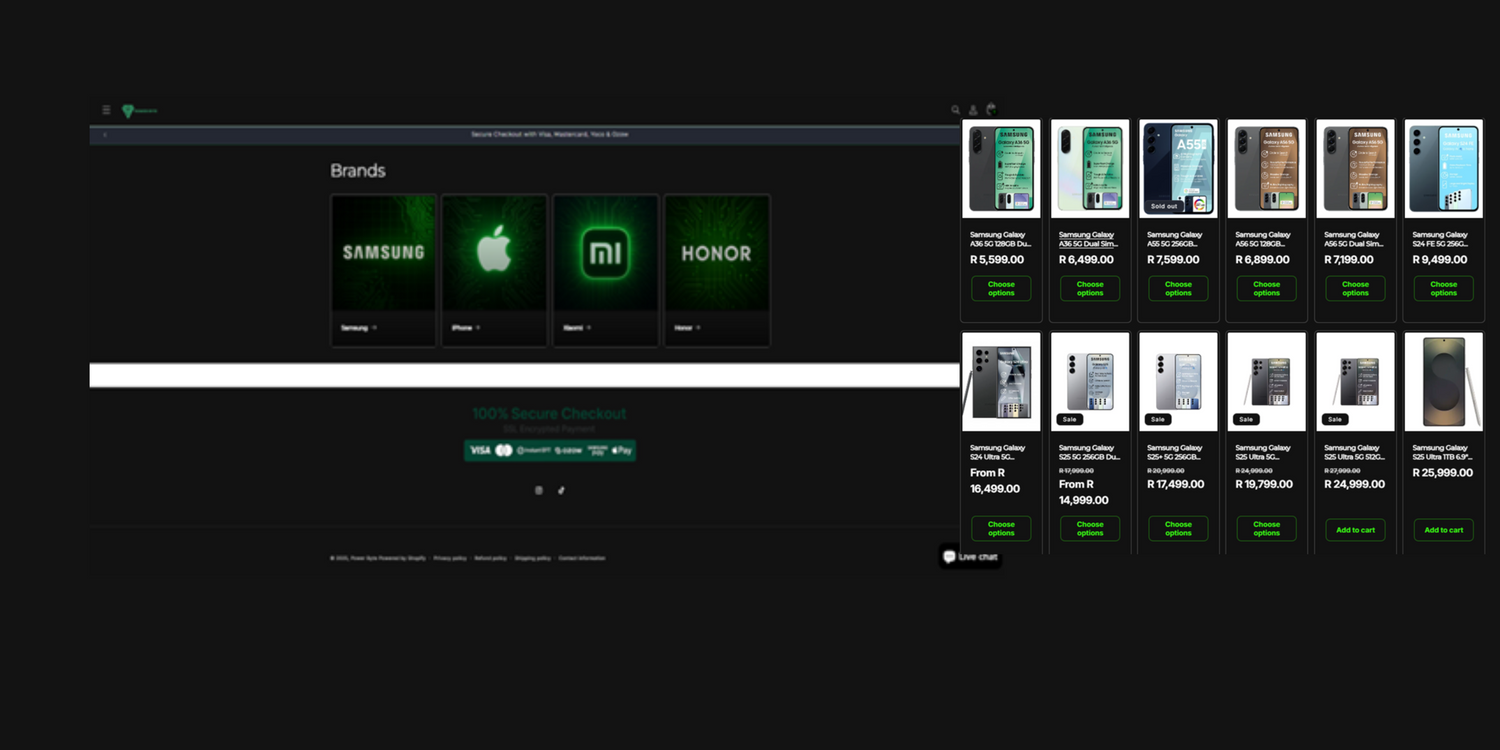Open the Xiaomi brand link

click(x=576, y=328)
